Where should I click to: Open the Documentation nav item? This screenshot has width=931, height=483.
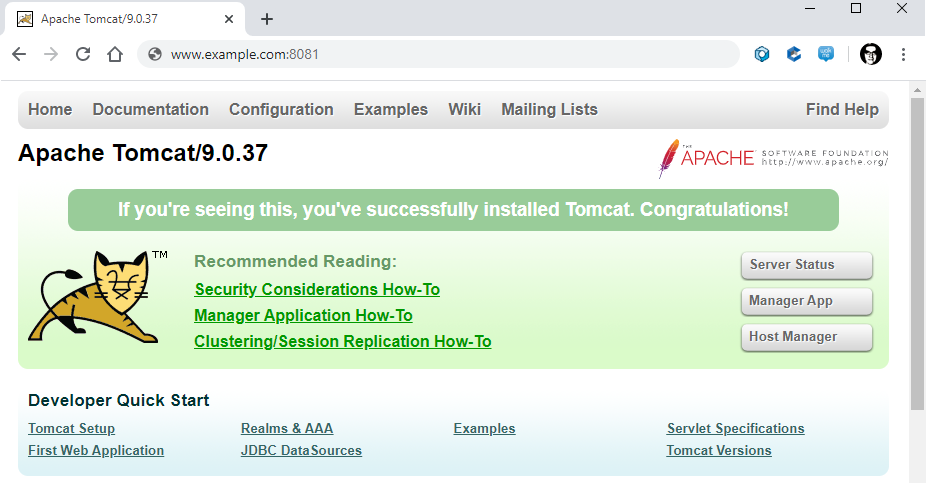click(x=151, y=109)
